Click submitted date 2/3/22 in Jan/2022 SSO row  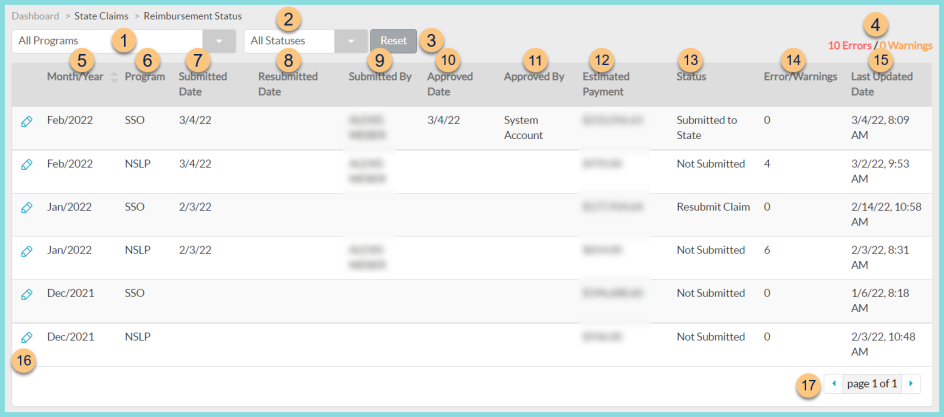tap(195, 207)
